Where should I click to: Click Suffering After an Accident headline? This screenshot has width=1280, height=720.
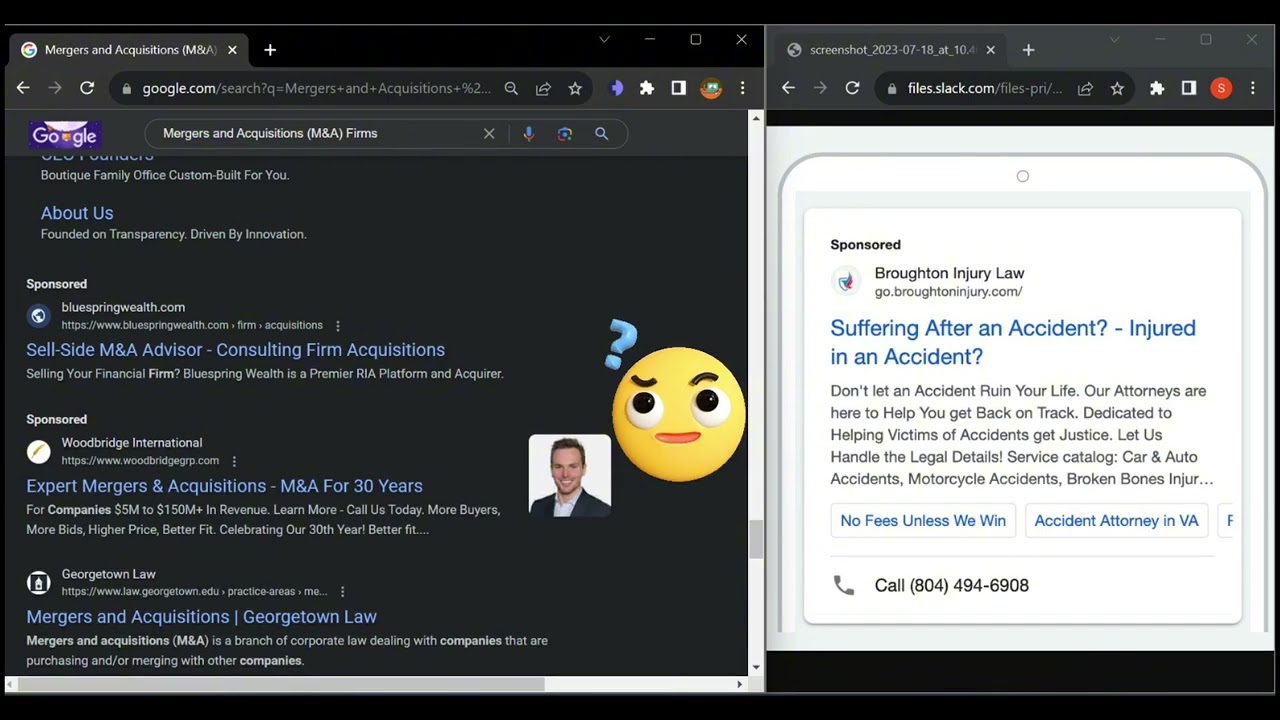(x=1013, y=342)
